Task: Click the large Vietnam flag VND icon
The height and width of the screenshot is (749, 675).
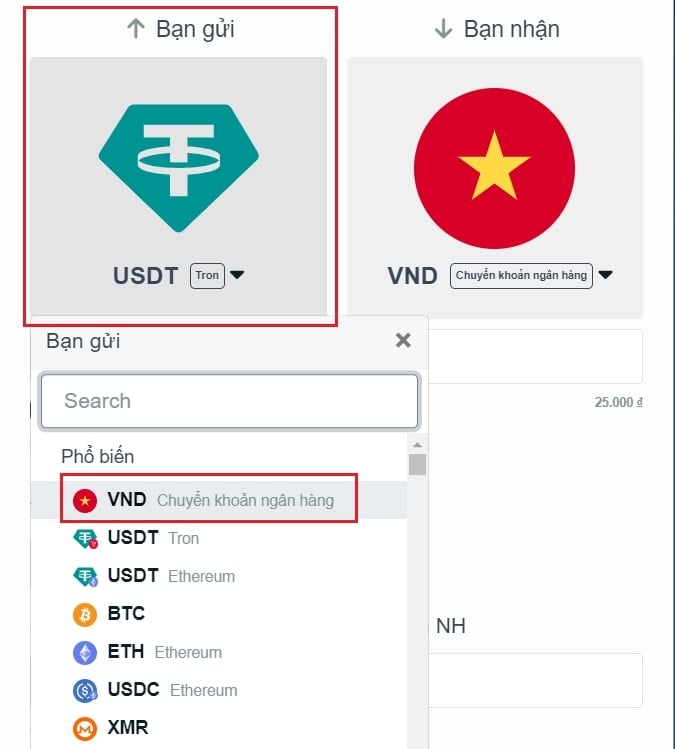Action: (x=494, y=168)
